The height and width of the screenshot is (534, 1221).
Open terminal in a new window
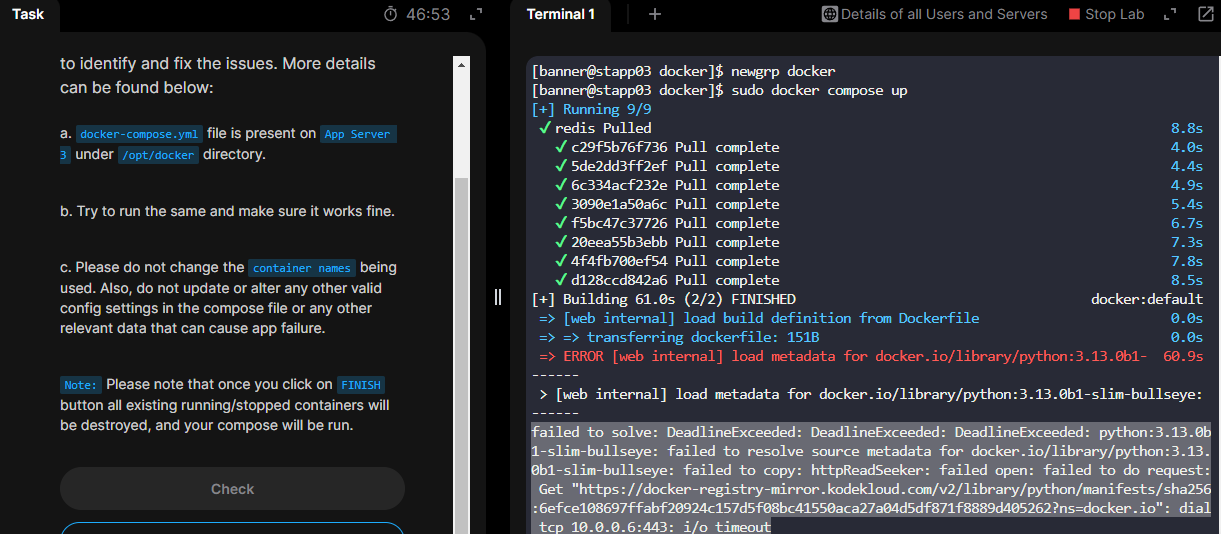tap(1205, 14)
